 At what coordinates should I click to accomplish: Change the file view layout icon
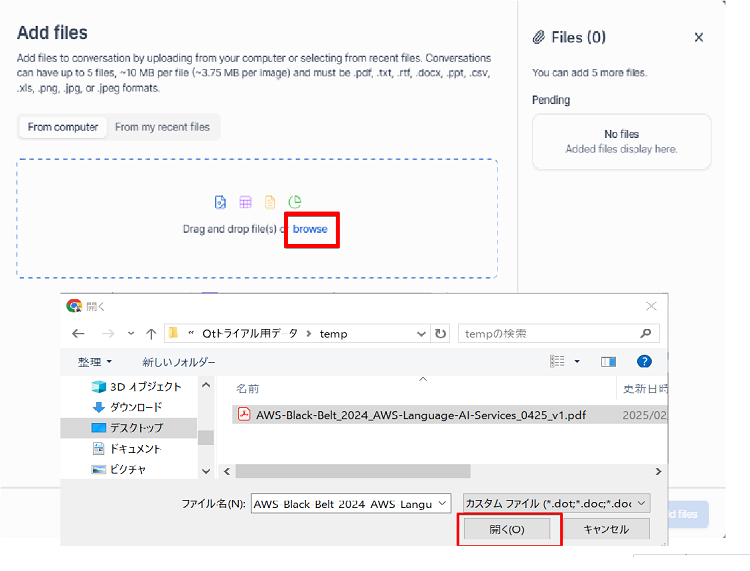coord(557,362)
